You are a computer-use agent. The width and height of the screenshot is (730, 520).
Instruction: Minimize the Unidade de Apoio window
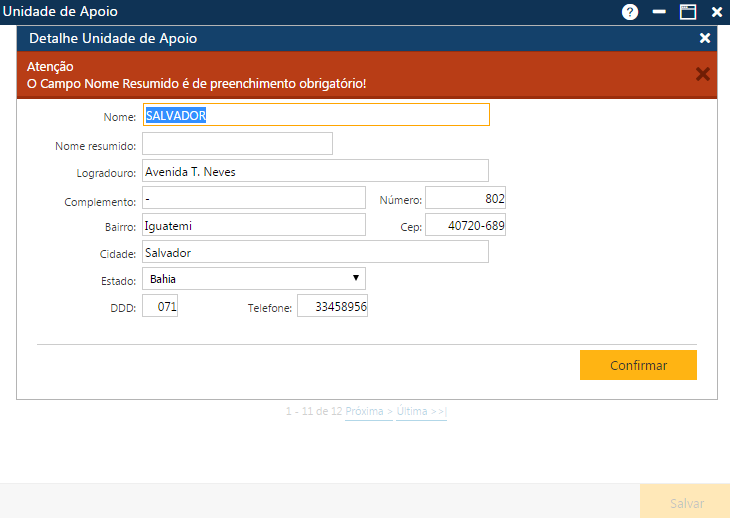pos(658,12)
